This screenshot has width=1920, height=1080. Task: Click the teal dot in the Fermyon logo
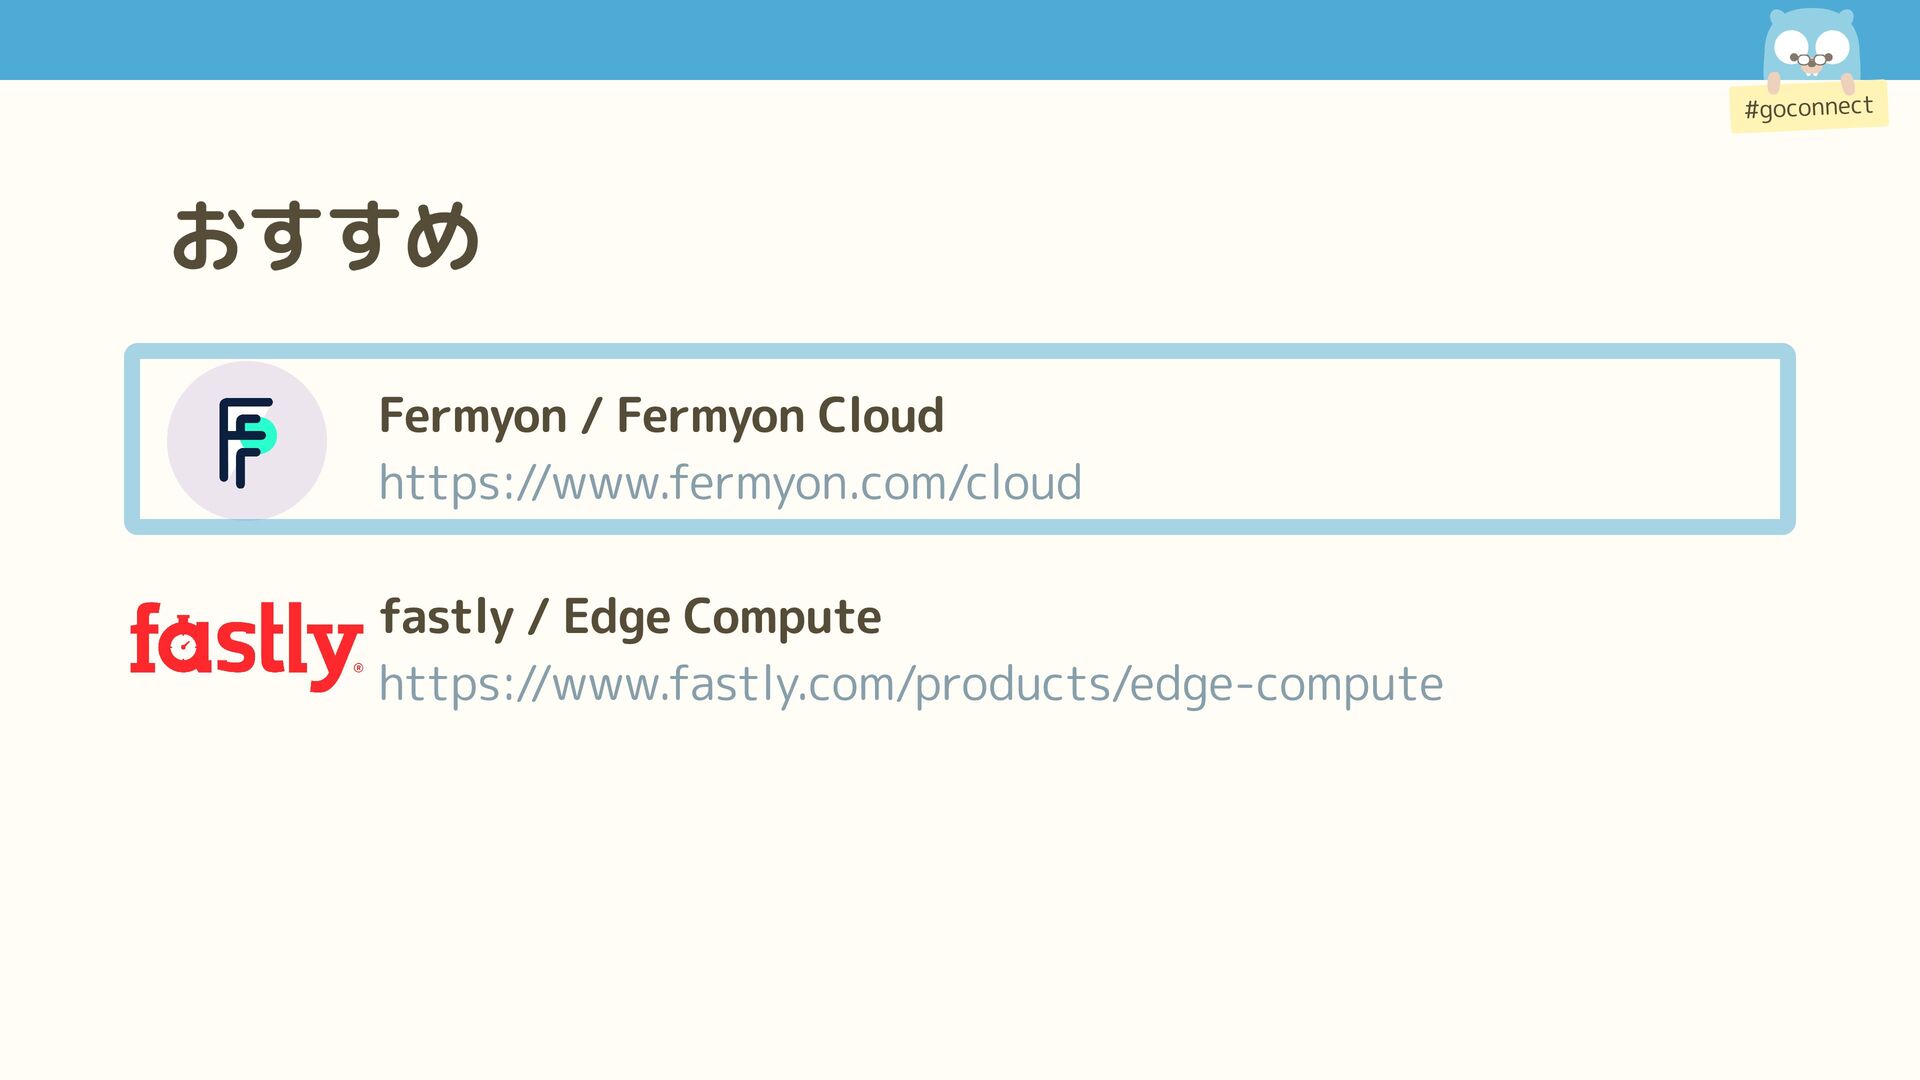click(x=263, y=436)
